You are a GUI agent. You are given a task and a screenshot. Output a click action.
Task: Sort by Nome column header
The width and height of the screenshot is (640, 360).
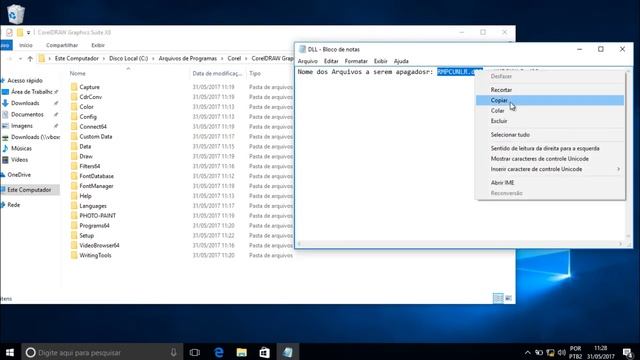78,73
